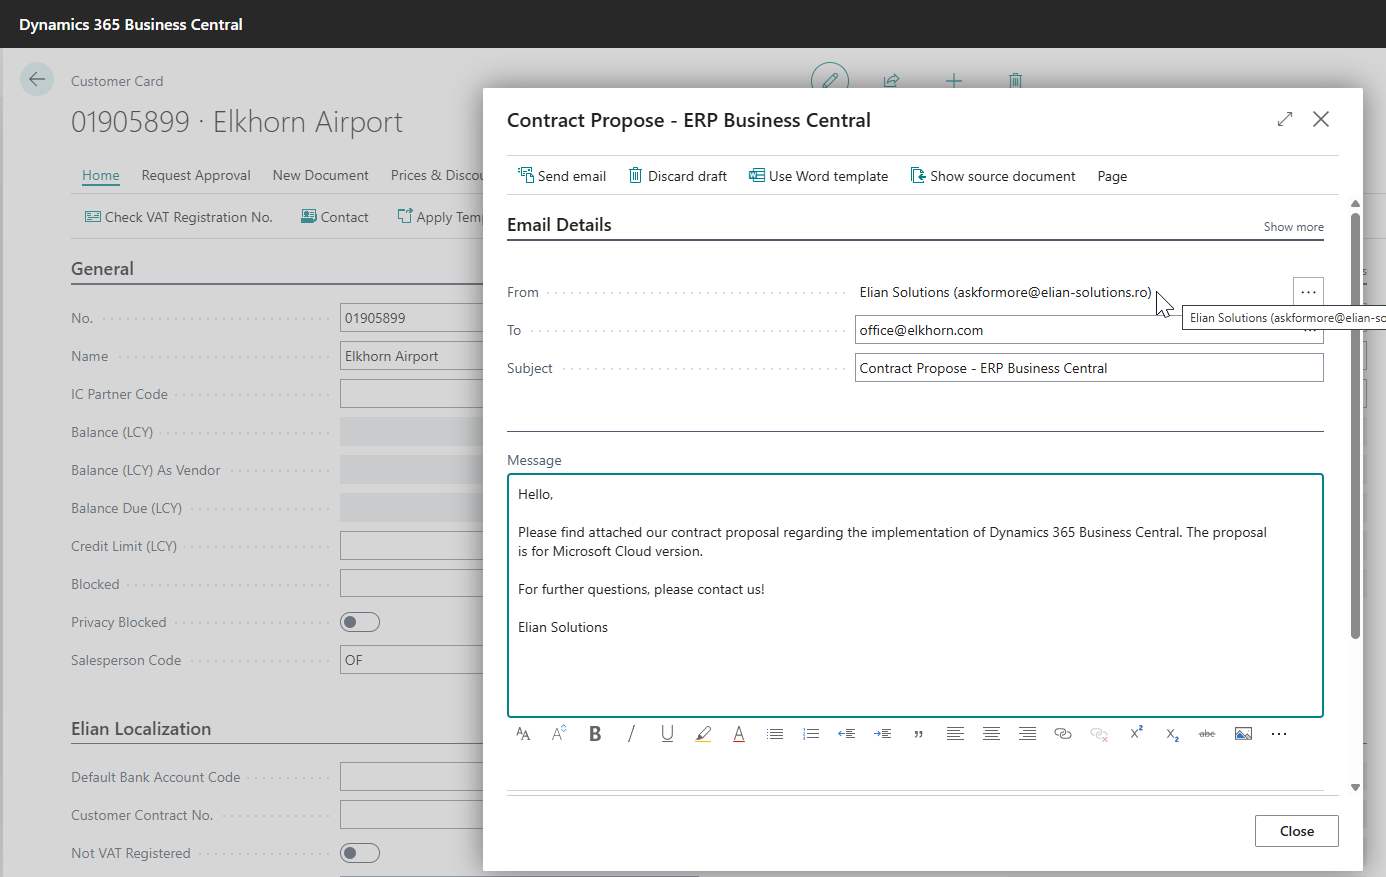The height and width of the screenshot is (877, 1386).
Task: Open the Prices & Discounts menu
Action: point(437,175)
